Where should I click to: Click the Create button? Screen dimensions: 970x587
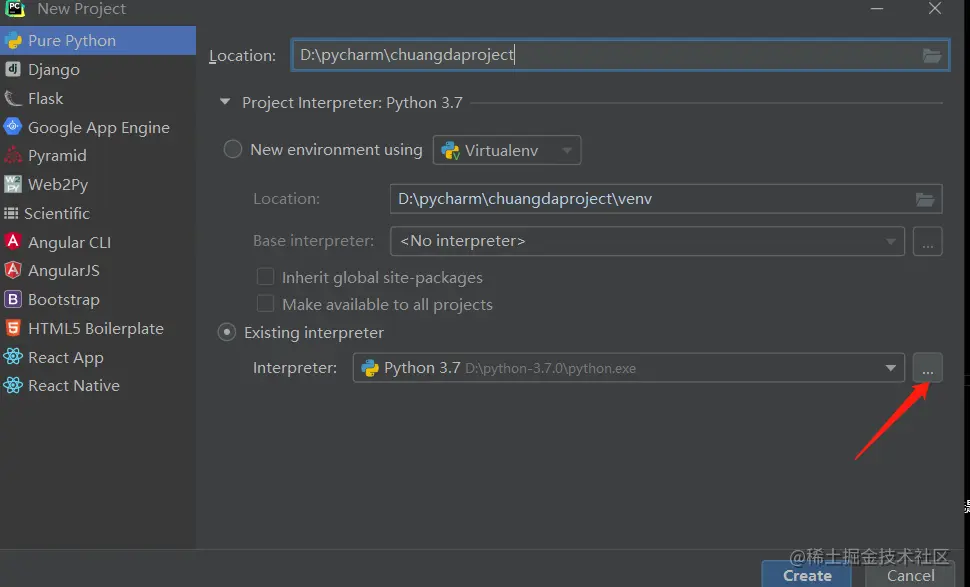[x=806, y=575]
